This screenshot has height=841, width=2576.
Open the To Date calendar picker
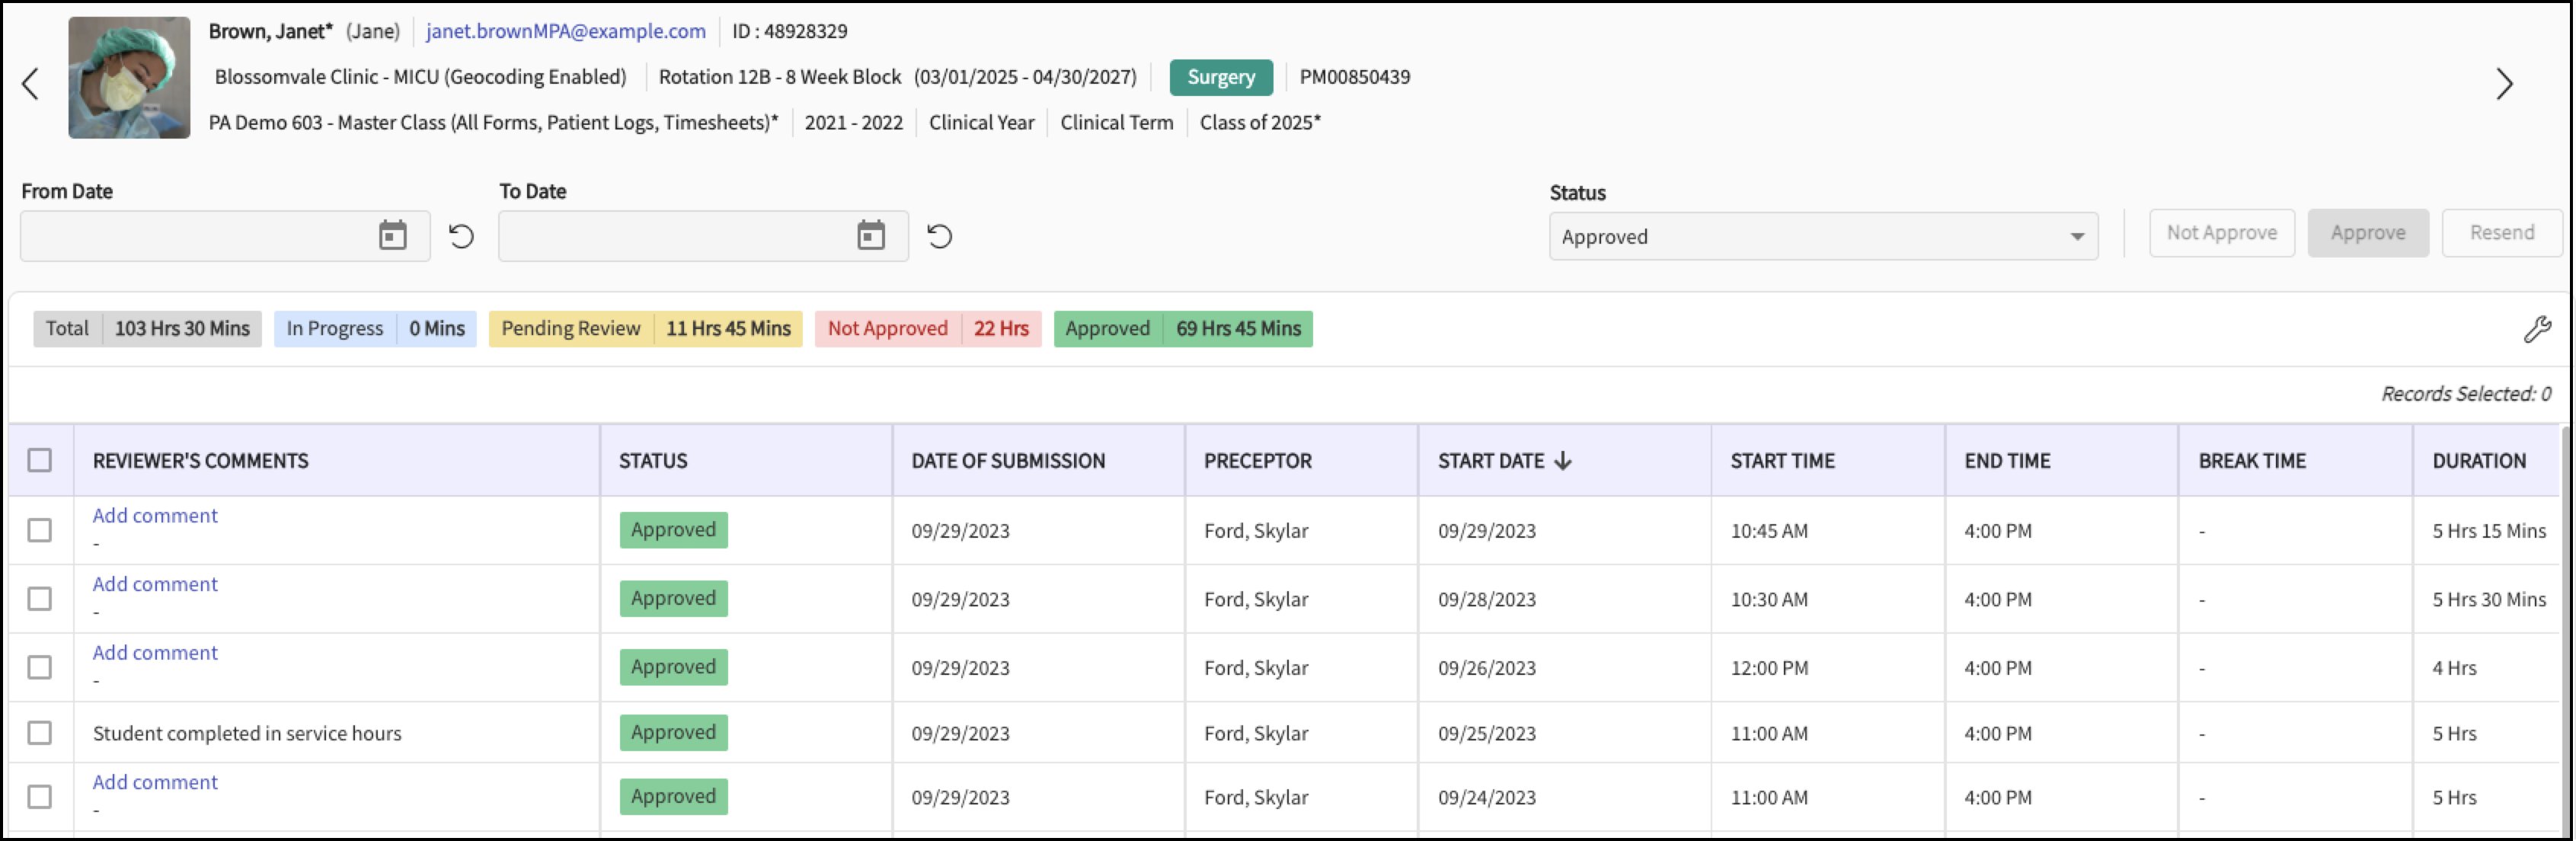870,236
